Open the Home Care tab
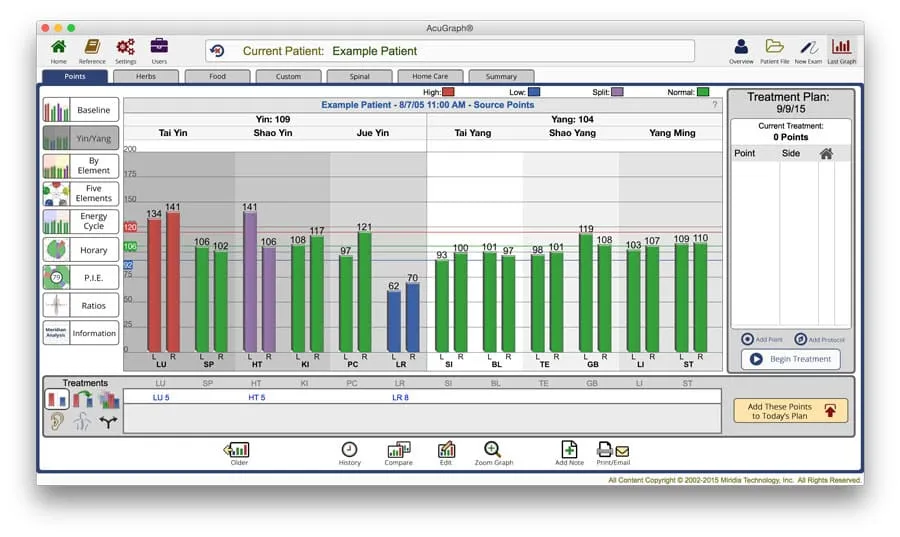Image resolution: width=900 pixels, height=537 pixels. [x=431, y=76]
